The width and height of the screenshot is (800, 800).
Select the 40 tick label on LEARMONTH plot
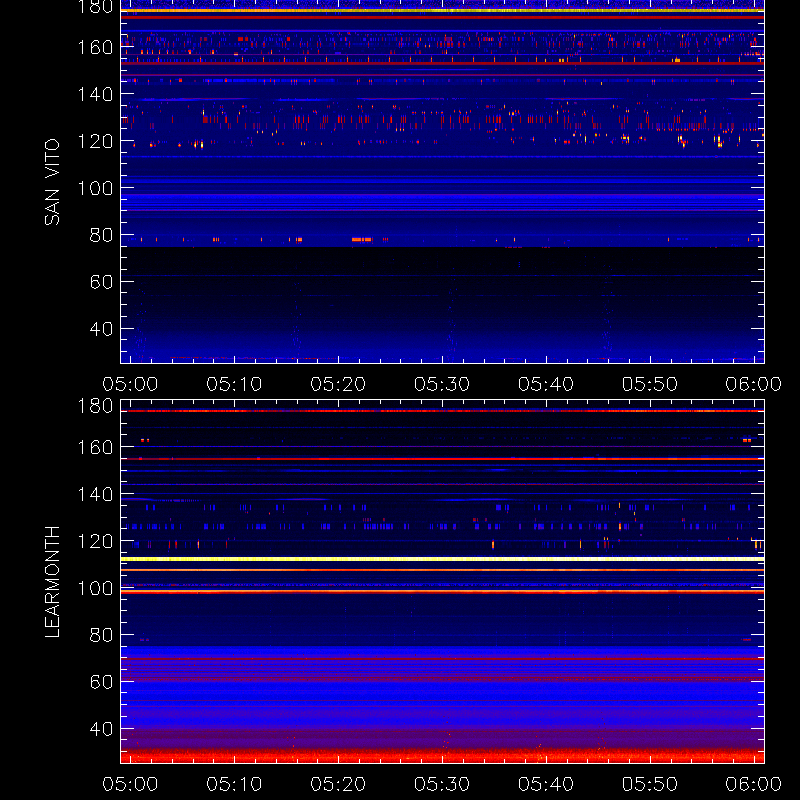click(101, 729)
